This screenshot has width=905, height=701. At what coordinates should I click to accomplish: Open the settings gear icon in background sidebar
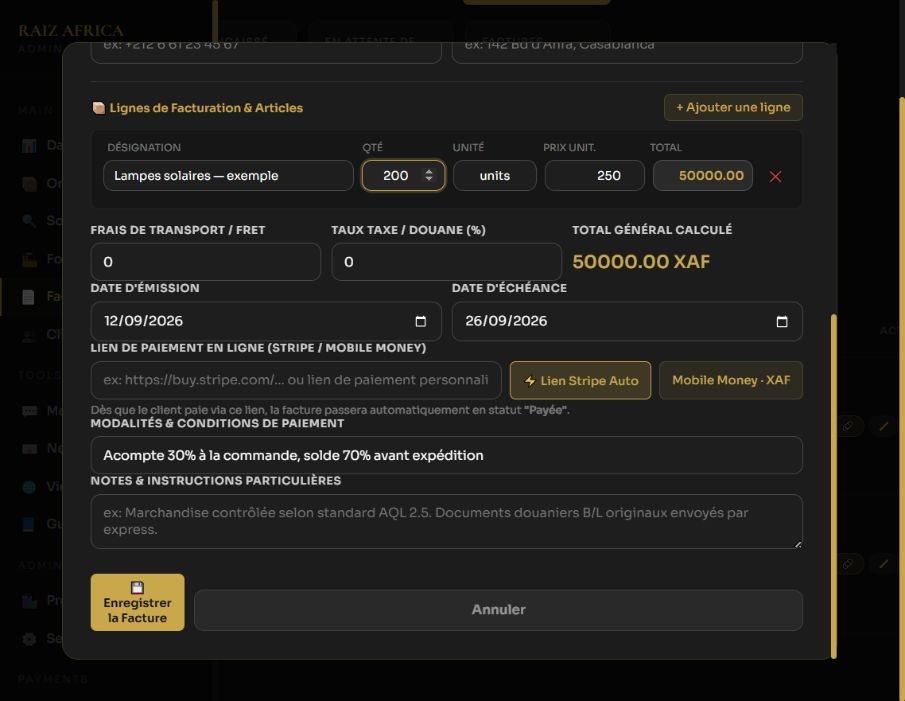click(x=29, y=639)
